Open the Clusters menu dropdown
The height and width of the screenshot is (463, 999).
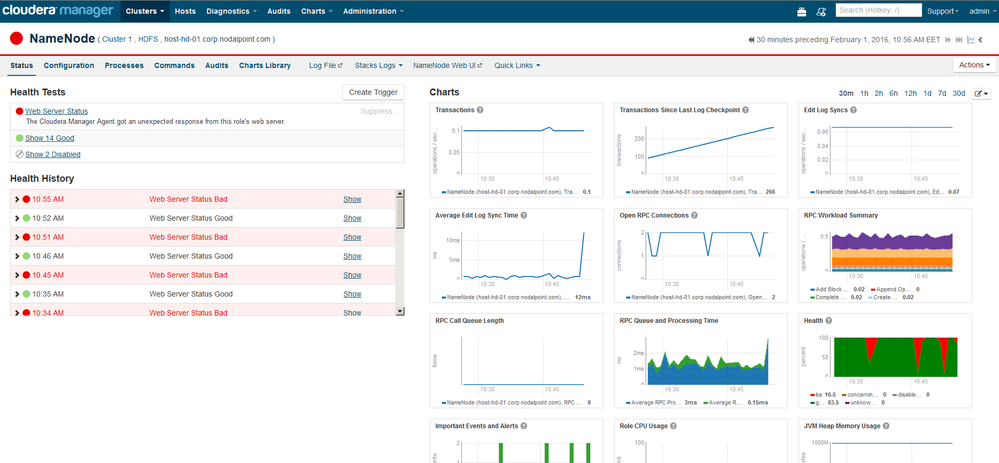click(x=144, y=11)
